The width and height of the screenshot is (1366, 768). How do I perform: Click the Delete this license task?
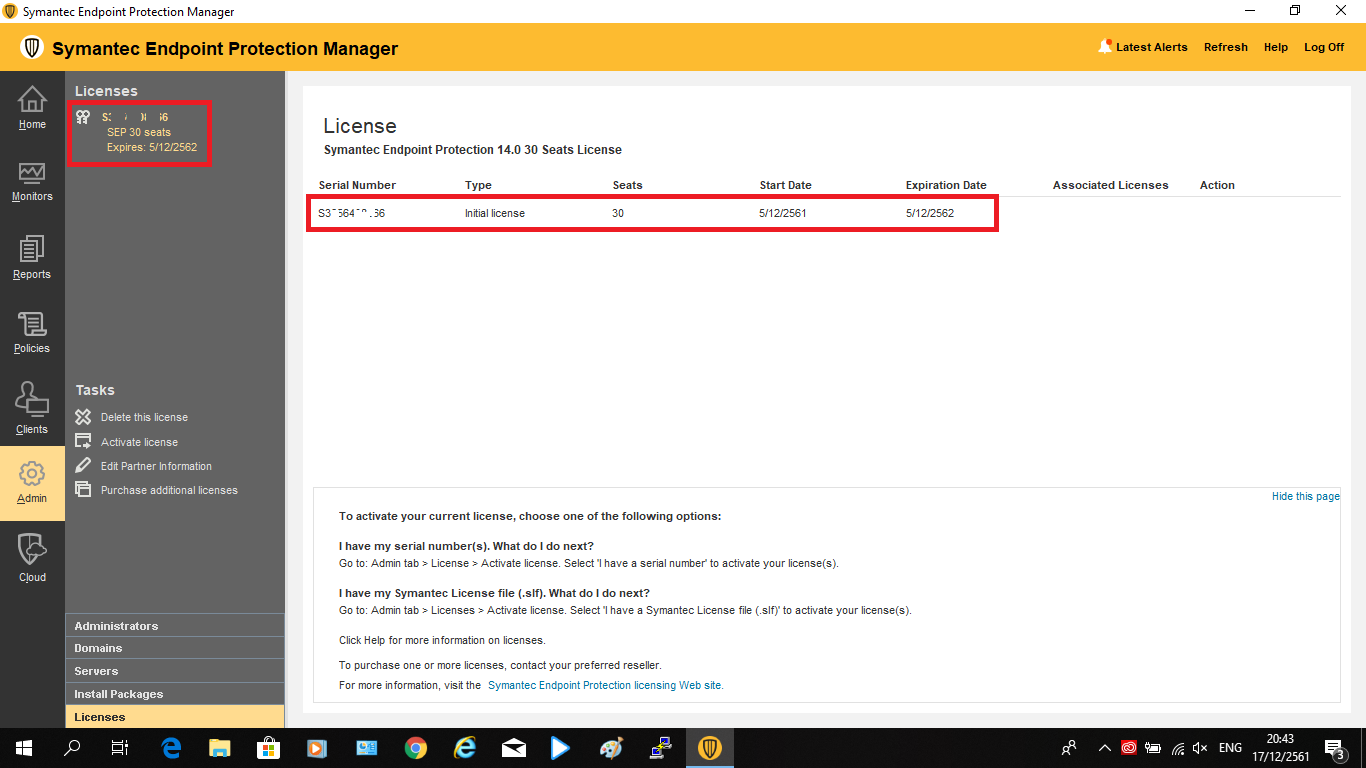tap(144, 417)
